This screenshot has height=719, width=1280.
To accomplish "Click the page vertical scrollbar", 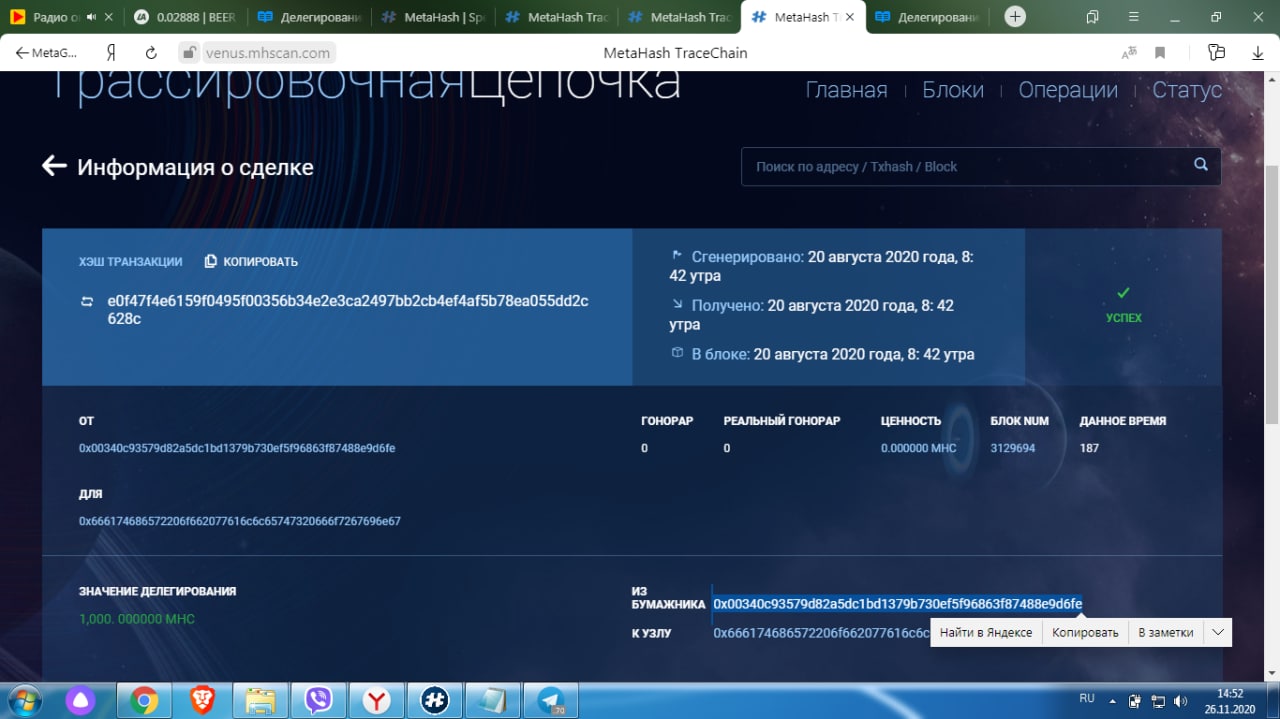I will click(1271, 293).
